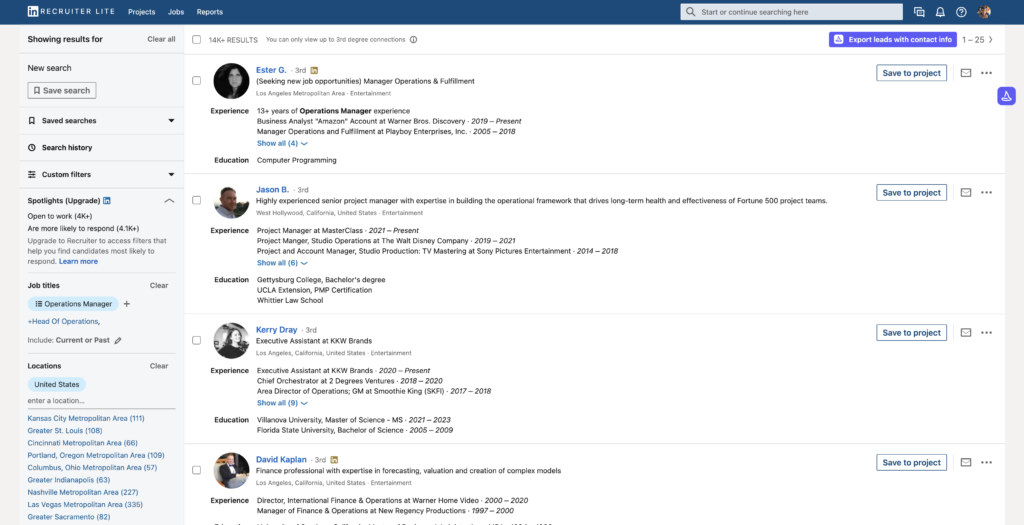Open Ester G. profile photo

tap(231, 81)
